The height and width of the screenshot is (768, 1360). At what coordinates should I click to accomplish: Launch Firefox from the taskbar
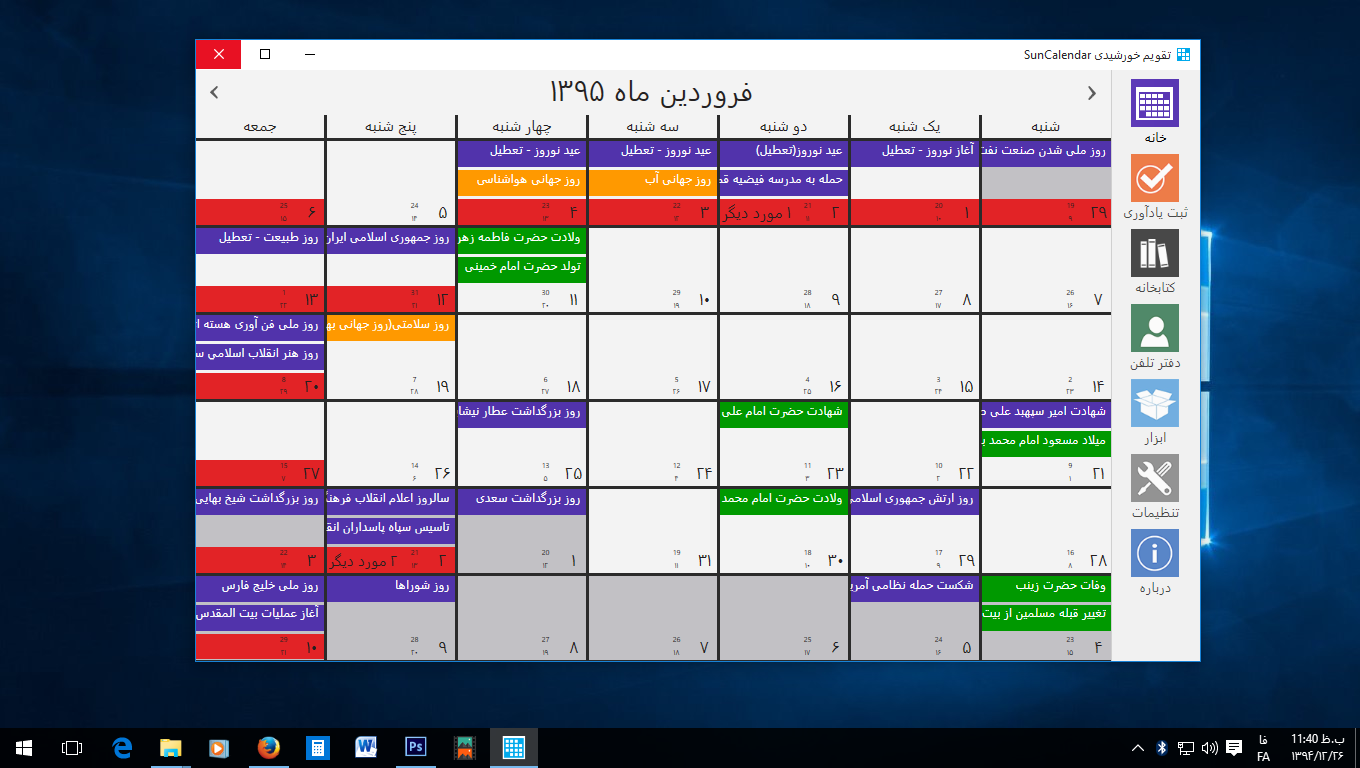pos(268,748)
